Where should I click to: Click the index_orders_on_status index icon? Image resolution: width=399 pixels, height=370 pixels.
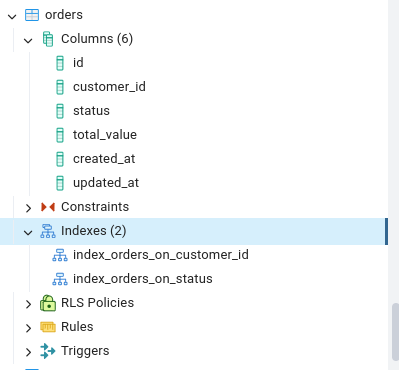[x=60, y=279]
